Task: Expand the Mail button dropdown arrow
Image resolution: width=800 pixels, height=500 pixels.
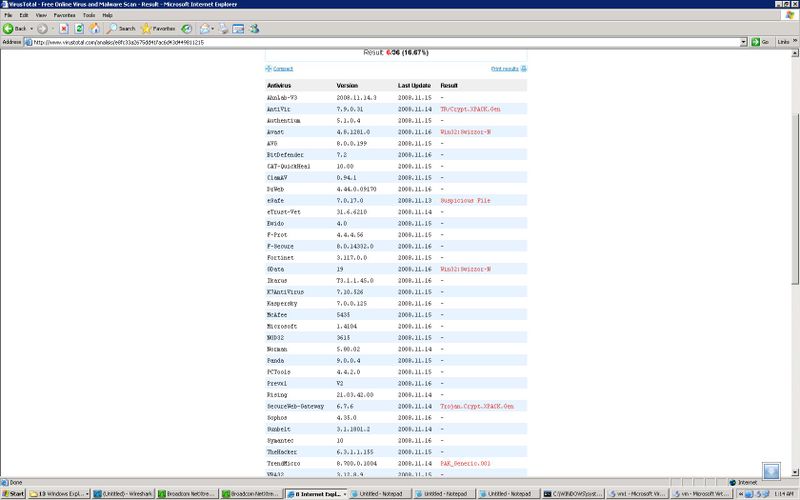Action: (x=213, y=29)
